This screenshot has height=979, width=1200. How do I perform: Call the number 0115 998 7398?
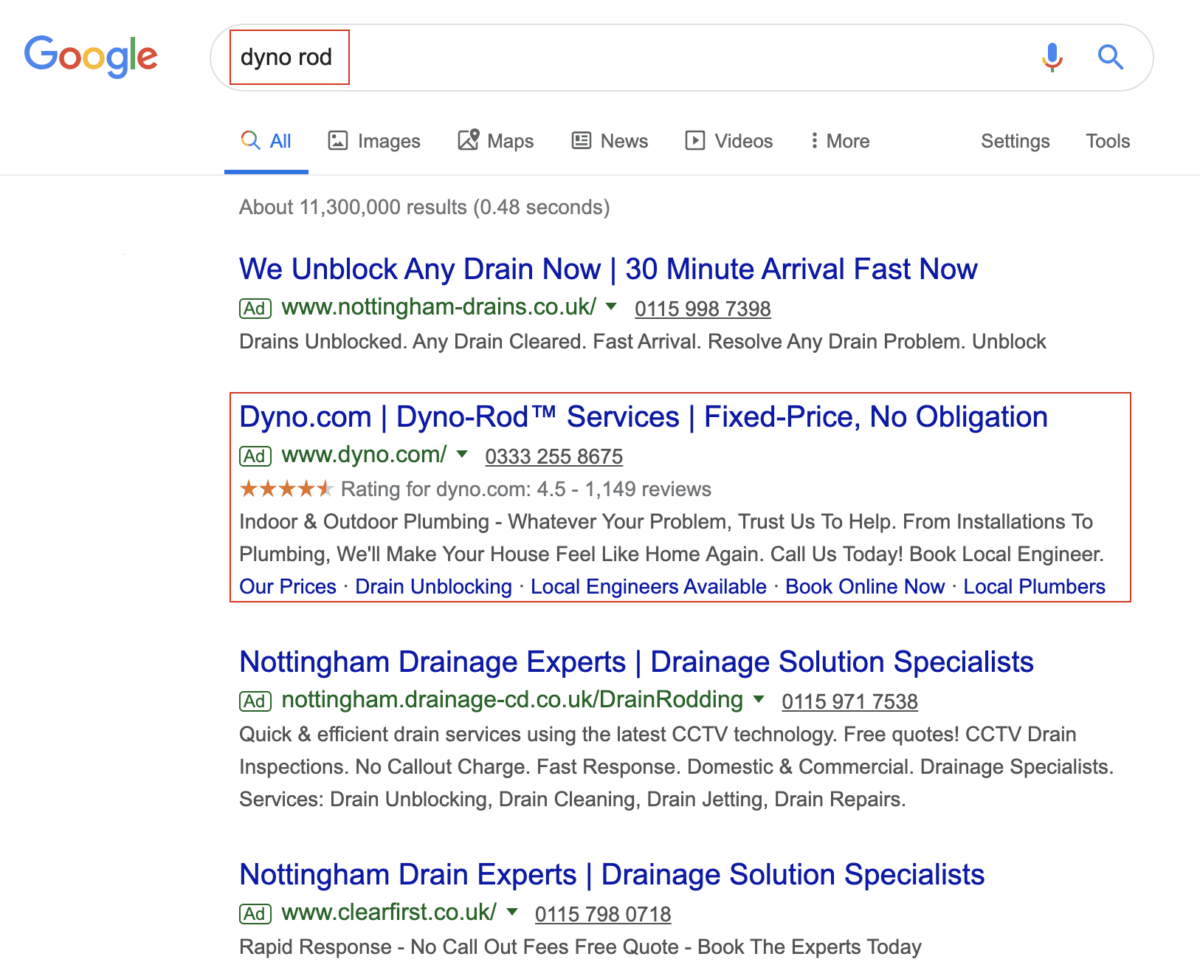point(703,309)
